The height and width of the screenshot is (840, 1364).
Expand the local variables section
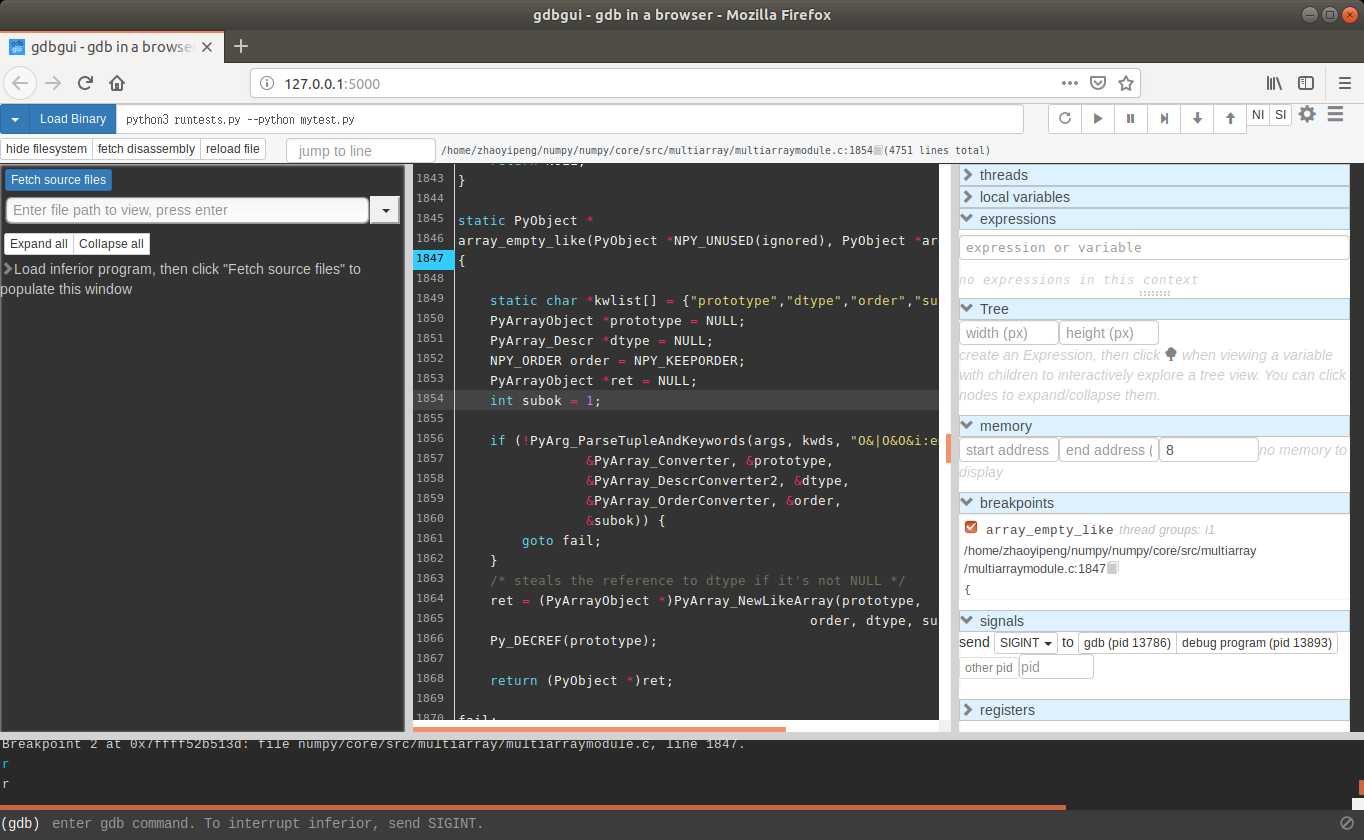coord(1154,197)
